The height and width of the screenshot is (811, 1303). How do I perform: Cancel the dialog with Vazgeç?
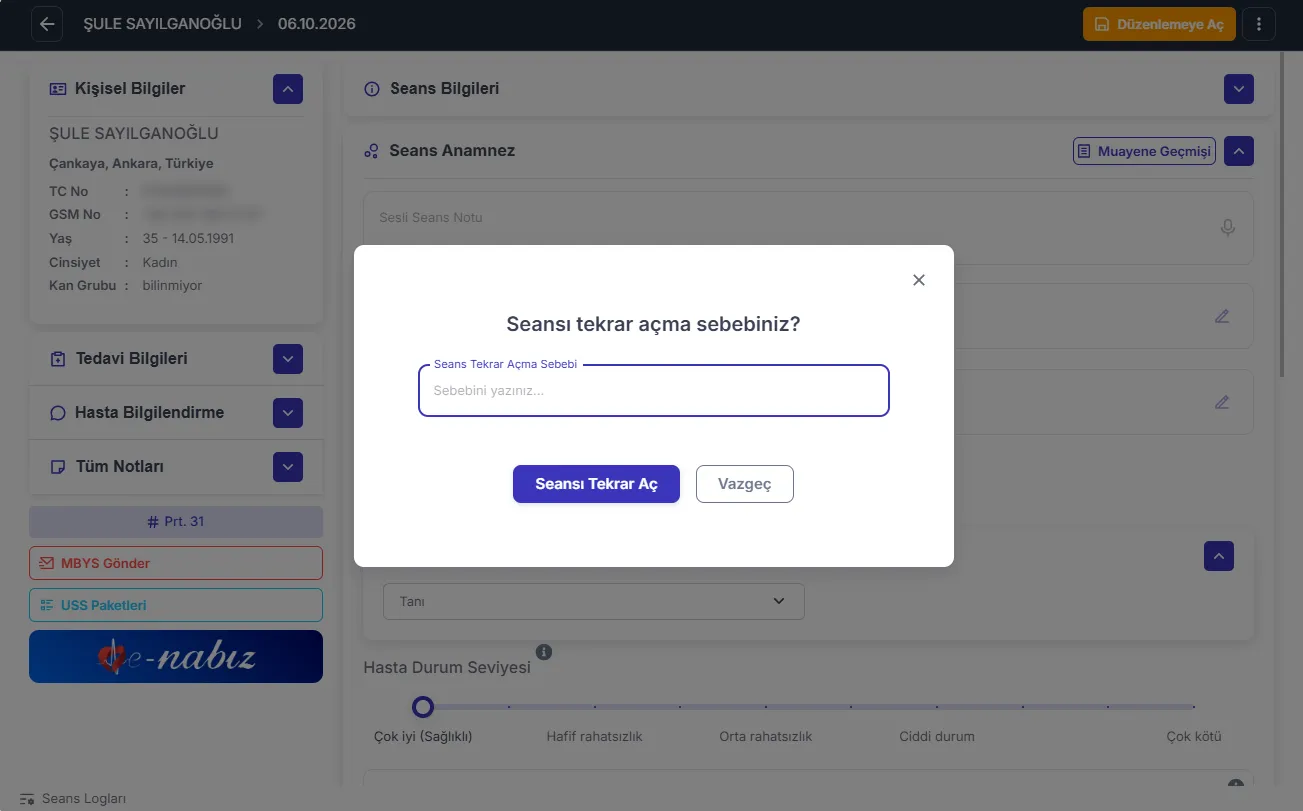[x=745, y=484]
